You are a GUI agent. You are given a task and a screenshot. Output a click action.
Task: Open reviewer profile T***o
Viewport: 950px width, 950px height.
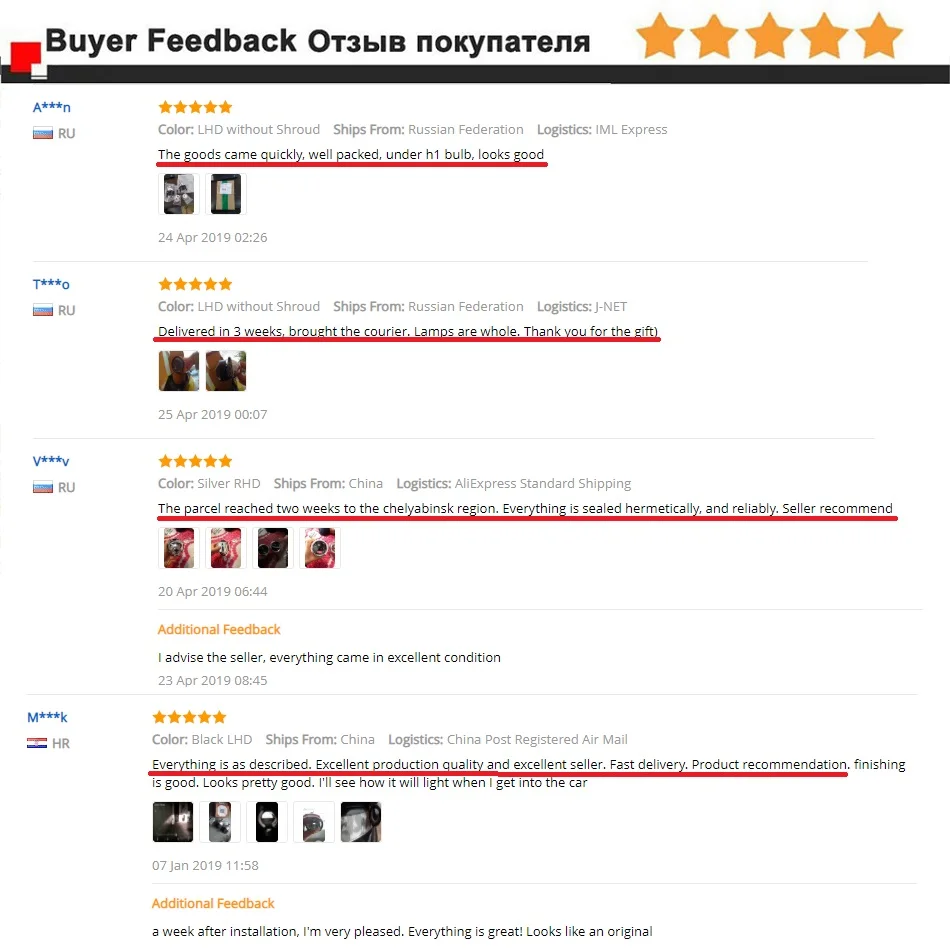[51, 284]
